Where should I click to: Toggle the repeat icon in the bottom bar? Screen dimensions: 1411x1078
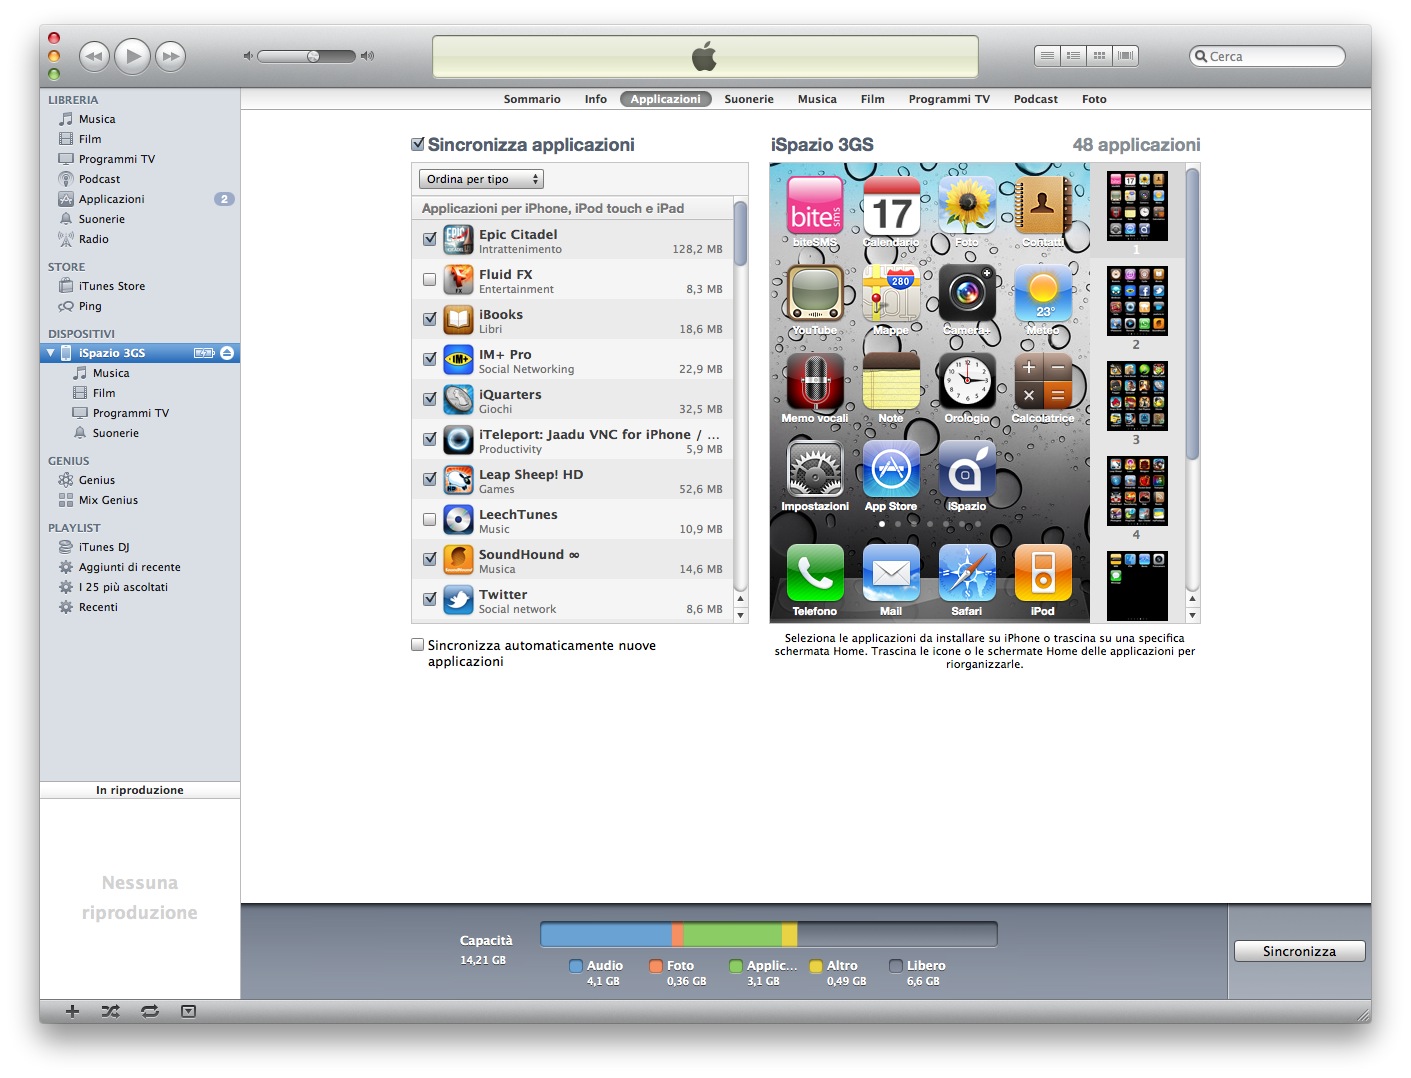[x=150, y=1011]
